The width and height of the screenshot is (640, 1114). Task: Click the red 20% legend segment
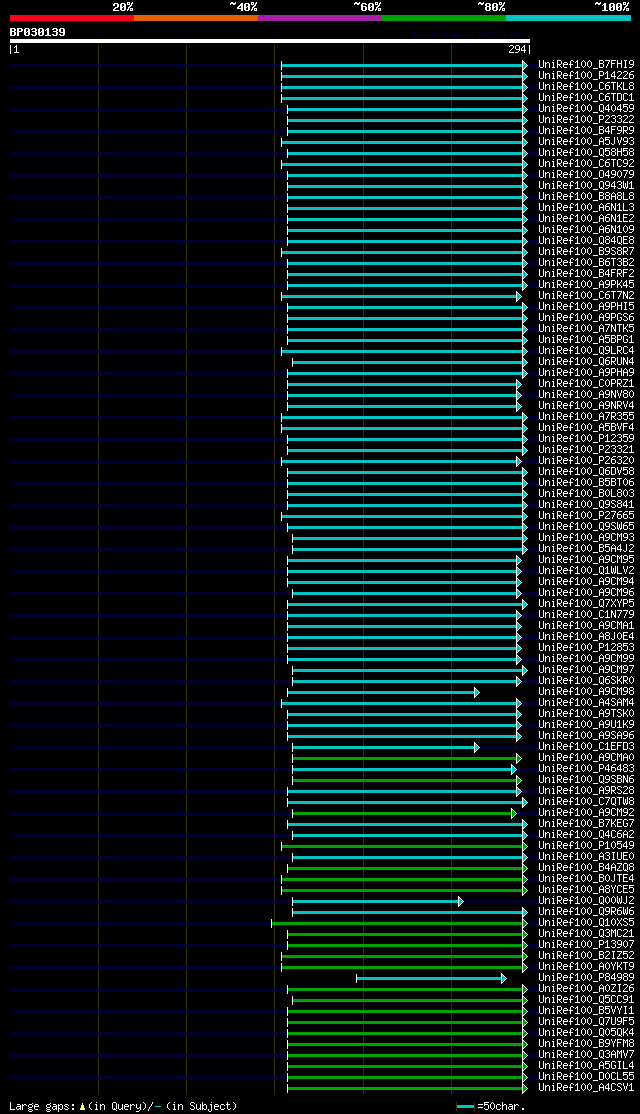click(x=72, y=18)
